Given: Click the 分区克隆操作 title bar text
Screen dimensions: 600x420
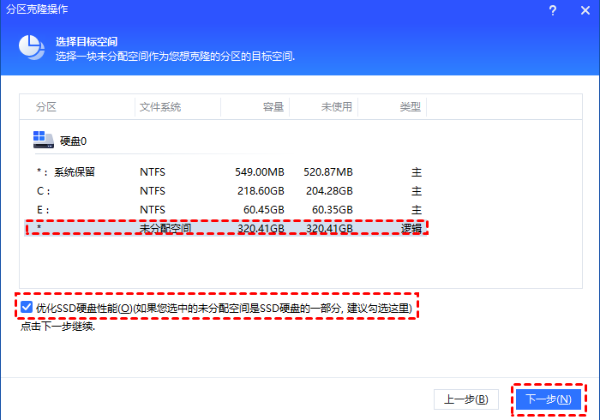Looking at the screenshot, I should tap(36, 10).
